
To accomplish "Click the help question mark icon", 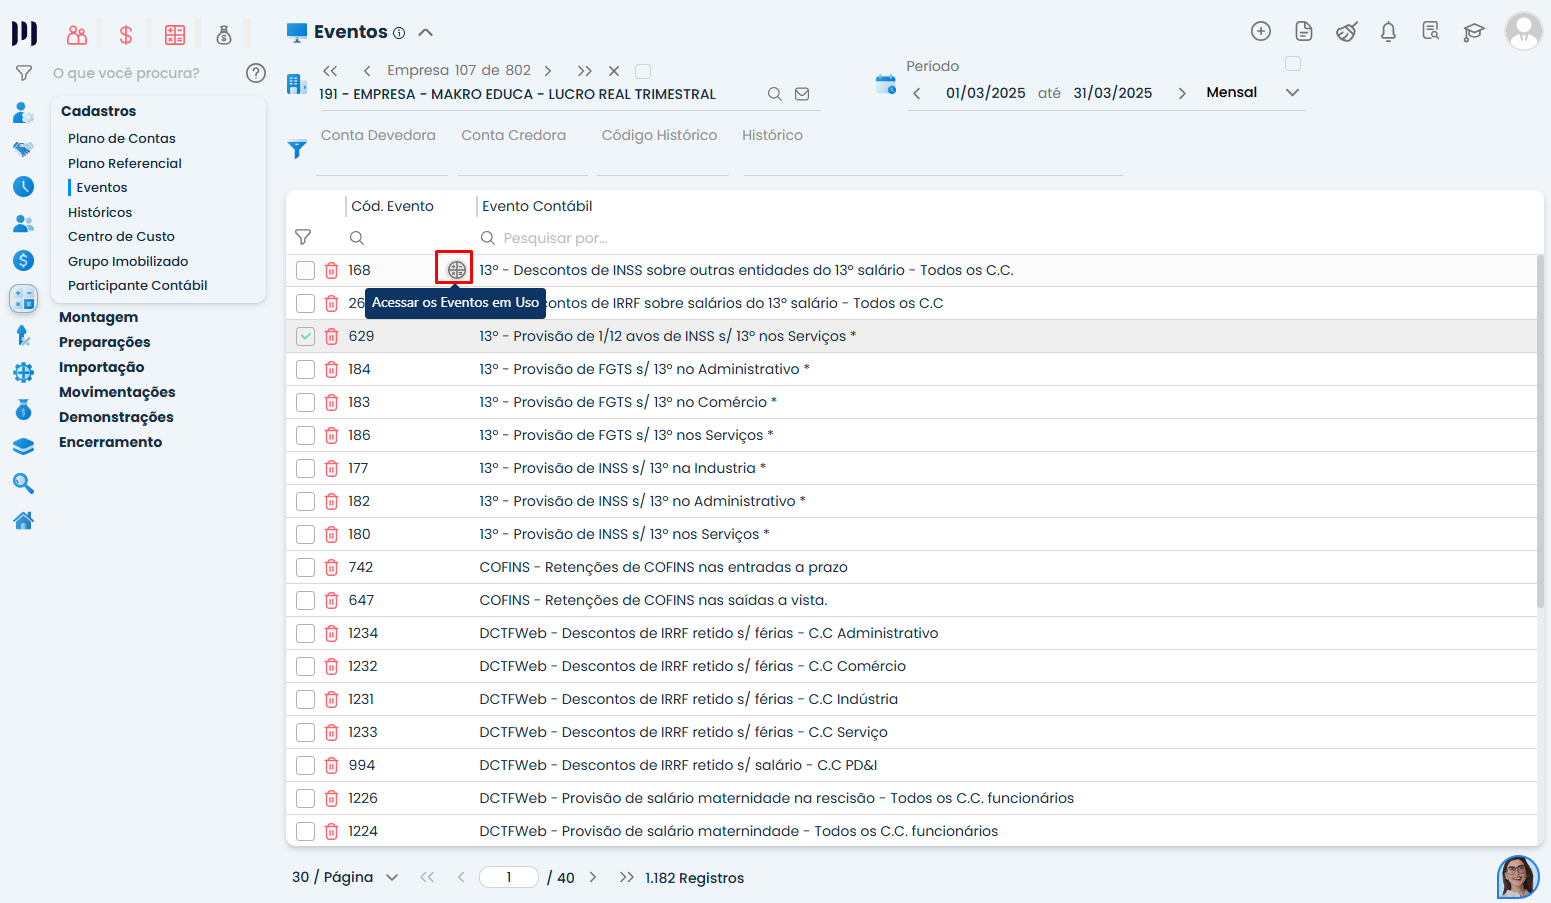I will [256, 73].
